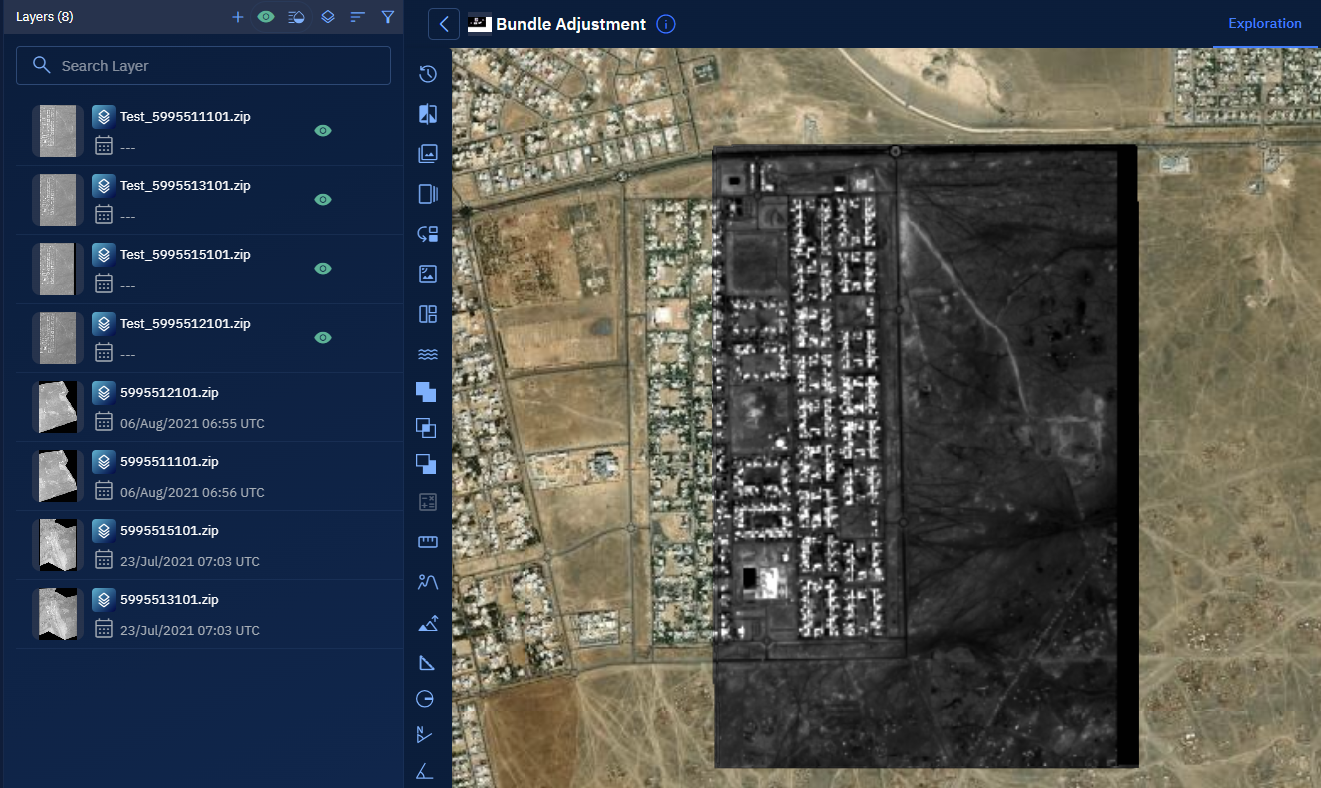Viewport: 1321px width, 788px height.
Task: Click the plus icon to add layer
Action: [x=237, y=17]
